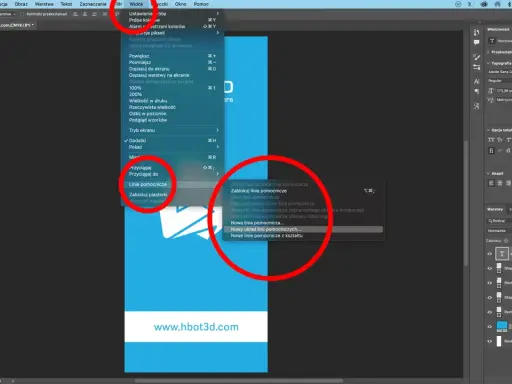The width and height of the screenshot is (512, 384).
Task: Open the Widok menu in the menu bar
Action: tap(136, 4)
